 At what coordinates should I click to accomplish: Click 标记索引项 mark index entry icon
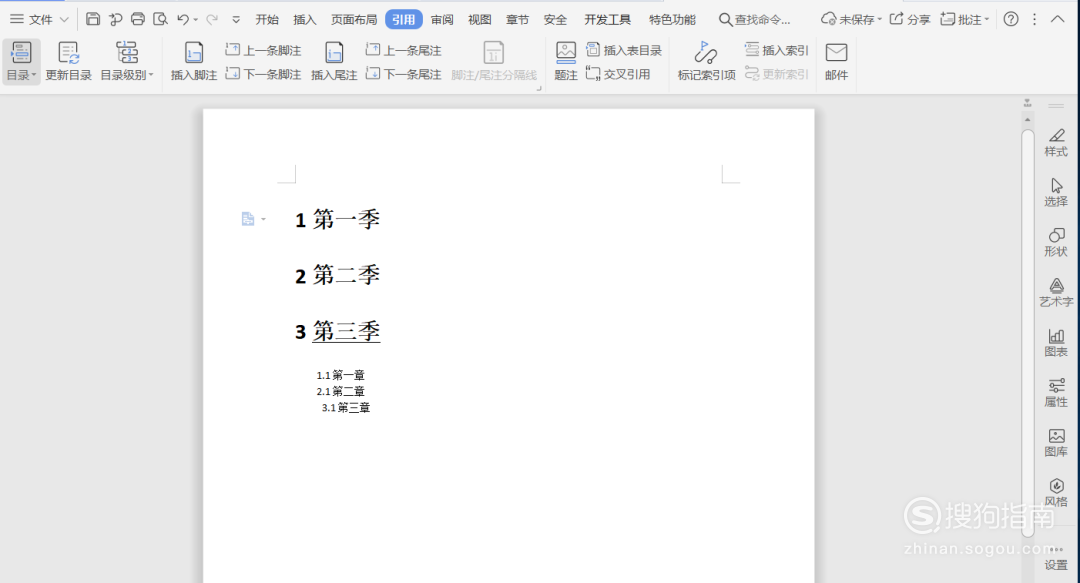click(x=705, y=52)
